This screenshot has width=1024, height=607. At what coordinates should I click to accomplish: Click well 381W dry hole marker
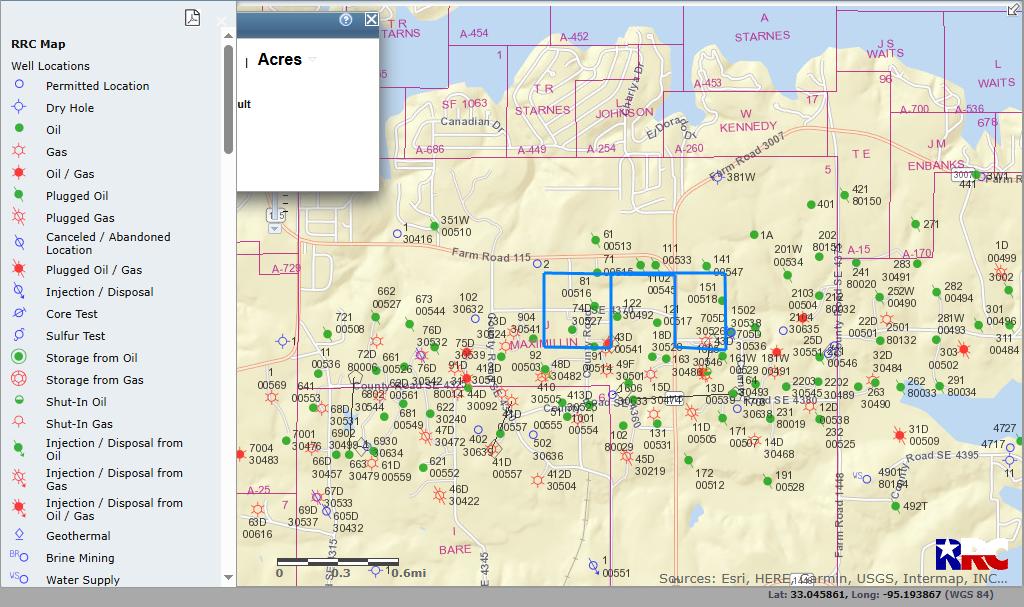(x=718, y=178)
